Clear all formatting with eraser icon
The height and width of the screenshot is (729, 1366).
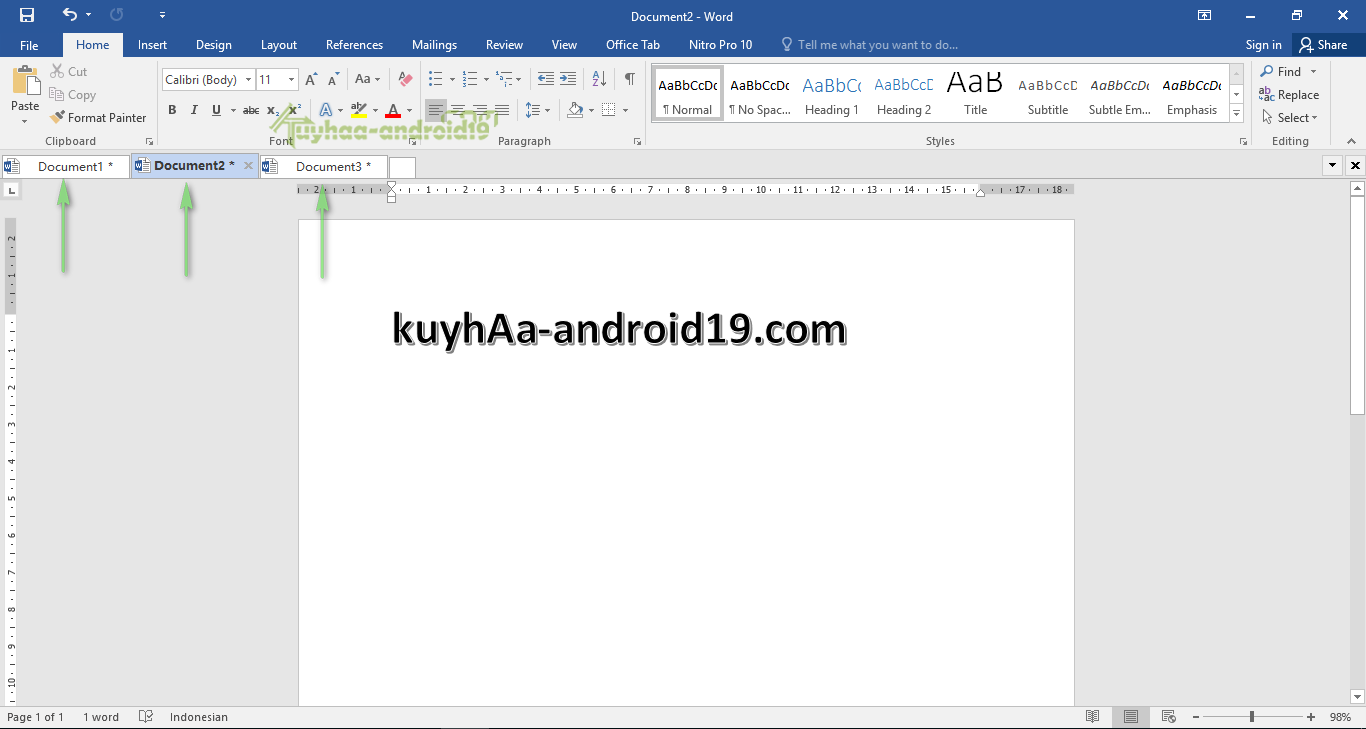[x=405, y=79]
